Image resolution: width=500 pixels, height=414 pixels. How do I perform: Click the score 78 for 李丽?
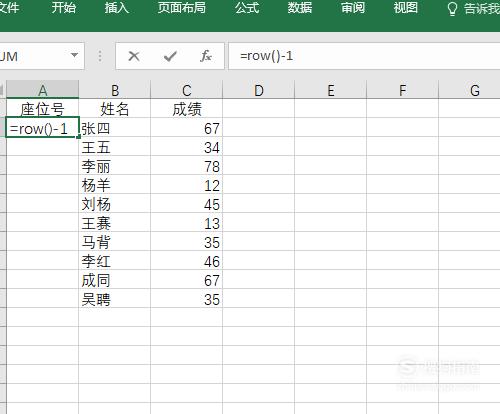(x=187, y=165)
